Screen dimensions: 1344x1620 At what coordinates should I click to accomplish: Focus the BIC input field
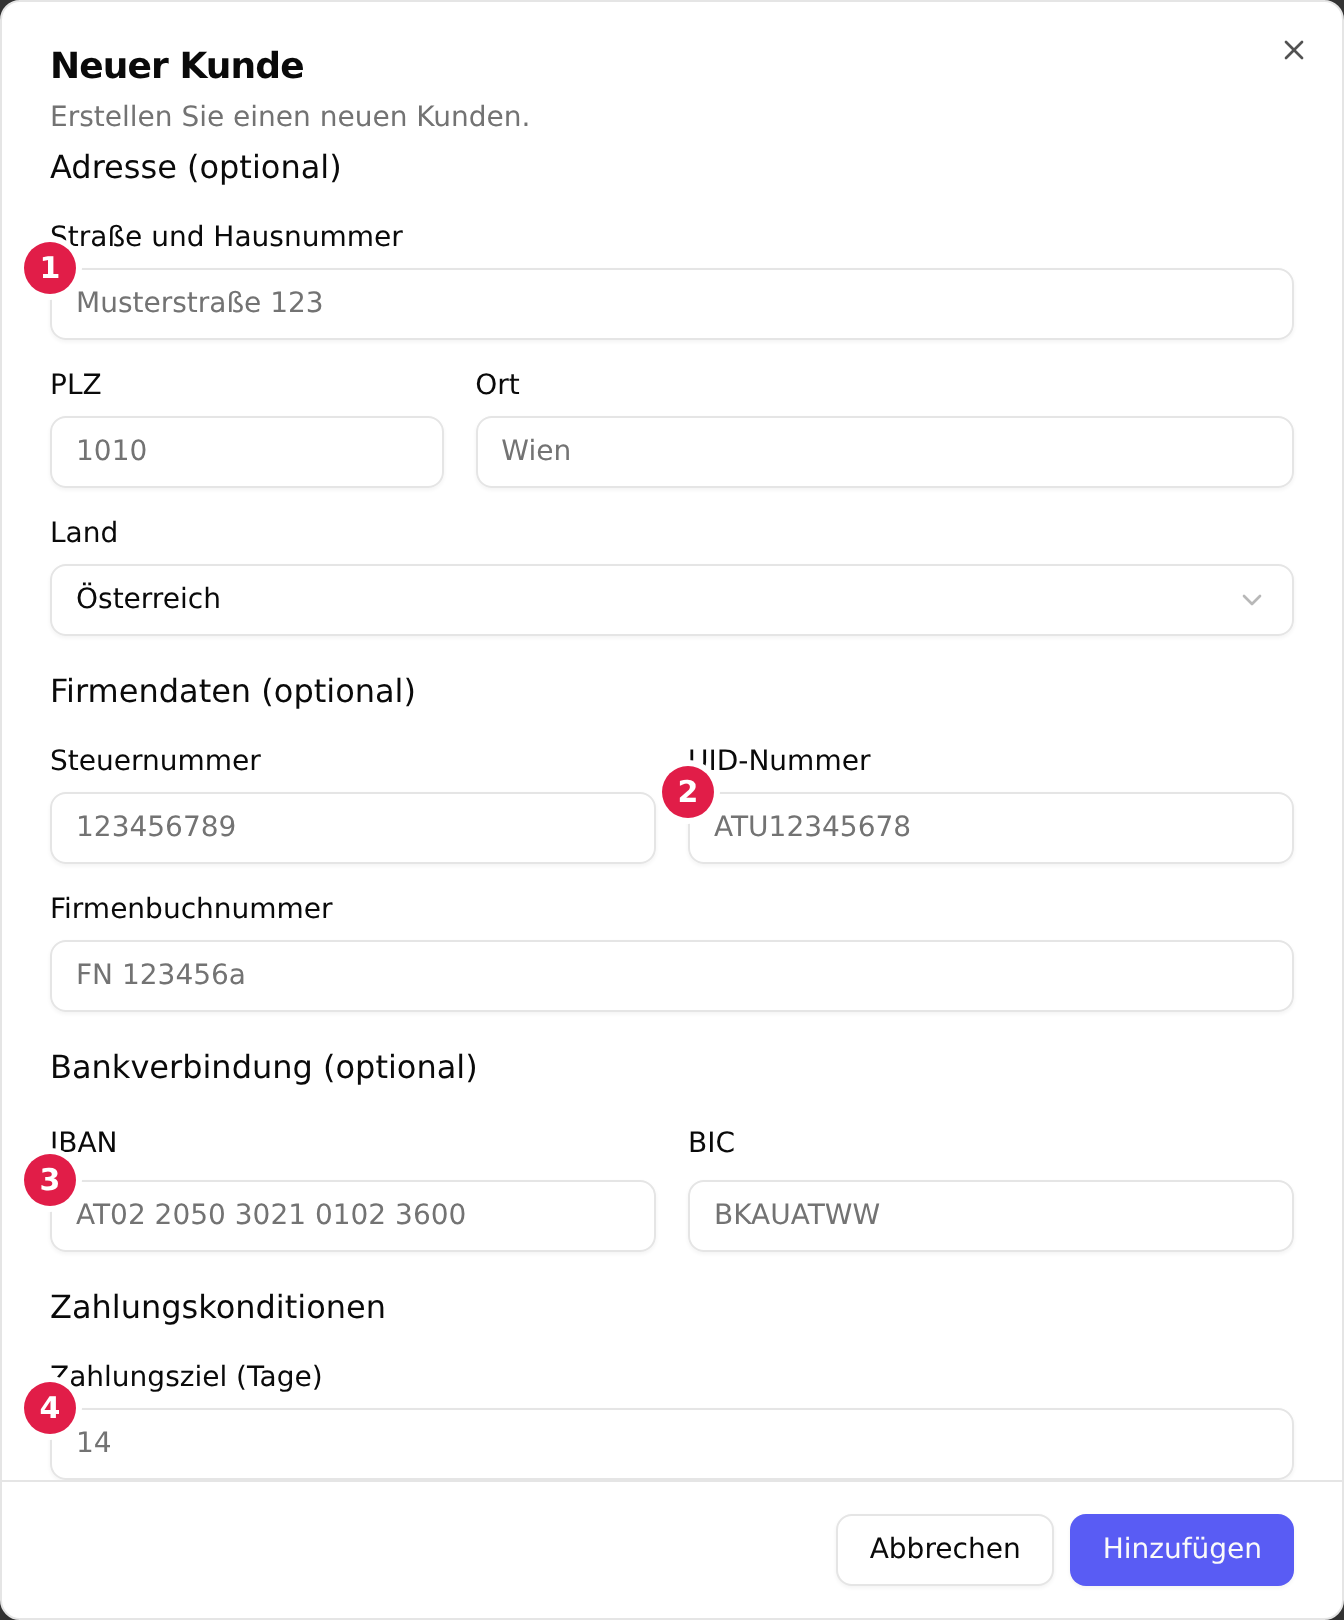pyautogui.click(x=991, y=1216)
